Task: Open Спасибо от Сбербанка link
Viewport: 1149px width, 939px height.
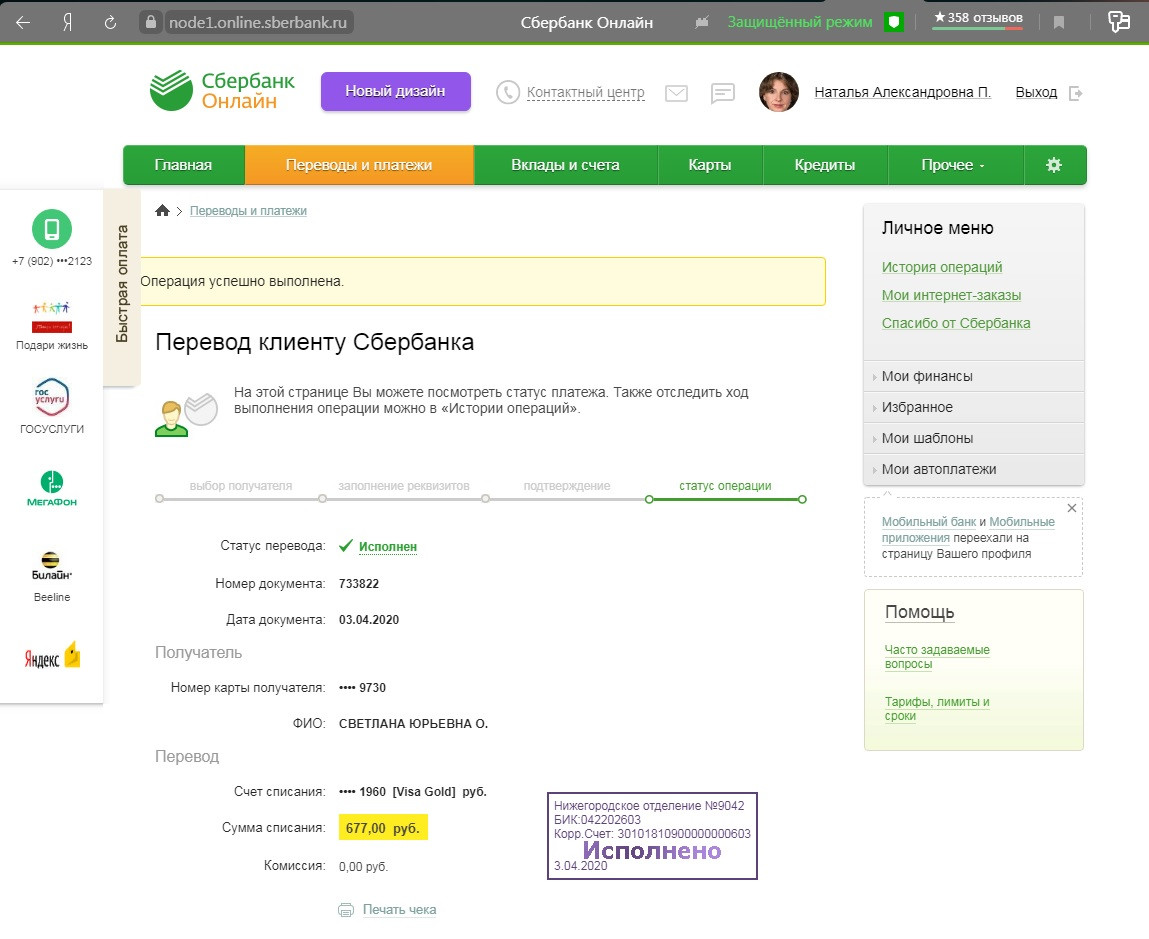Action: pyautogui.click(x=956, y=323)
